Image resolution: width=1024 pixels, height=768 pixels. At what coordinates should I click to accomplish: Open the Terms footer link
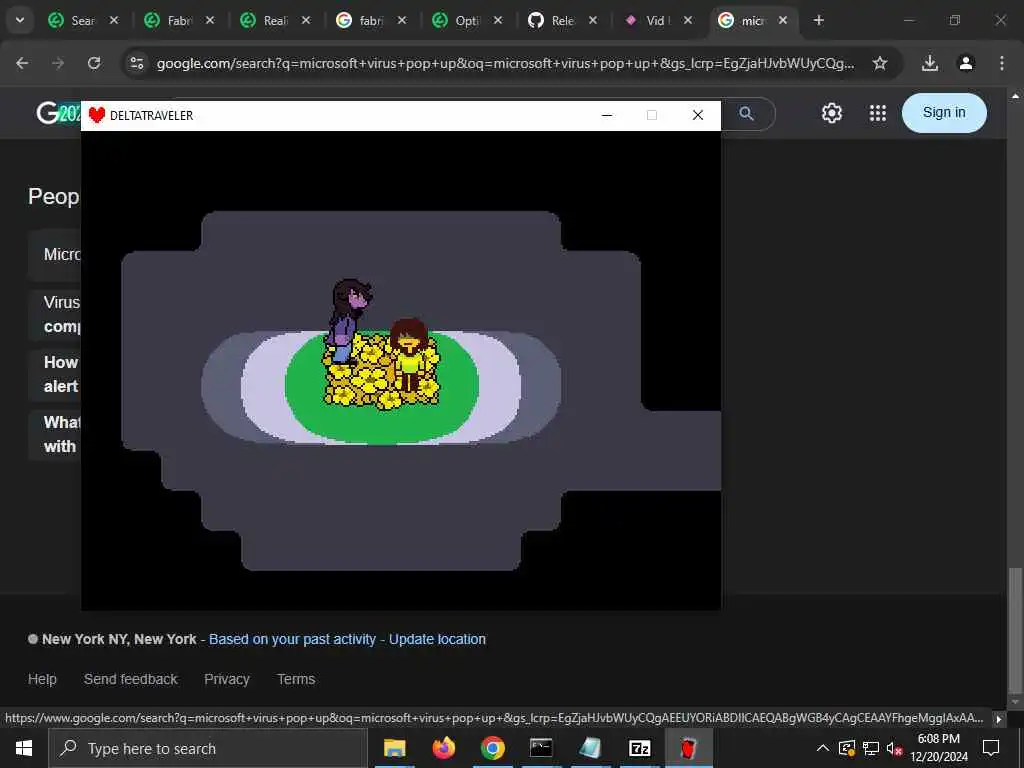point(296,679)
